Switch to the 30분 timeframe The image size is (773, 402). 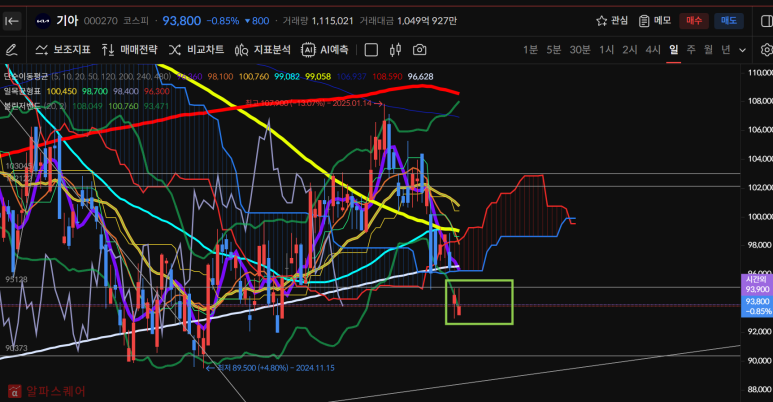(x=580, y=50)
